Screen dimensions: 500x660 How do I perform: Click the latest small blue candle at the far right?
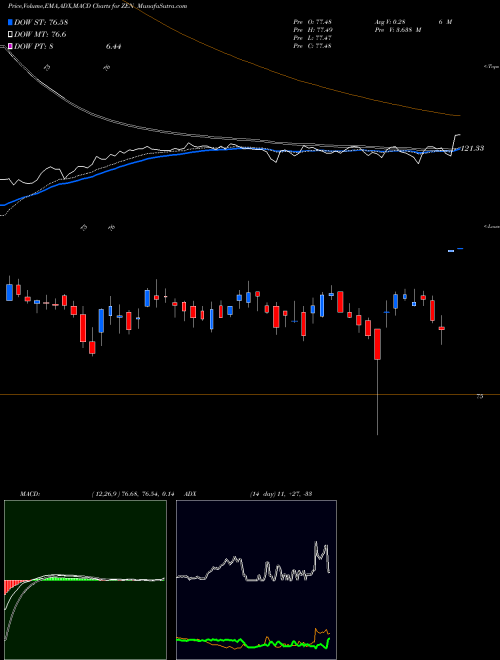tap(460, 249)
